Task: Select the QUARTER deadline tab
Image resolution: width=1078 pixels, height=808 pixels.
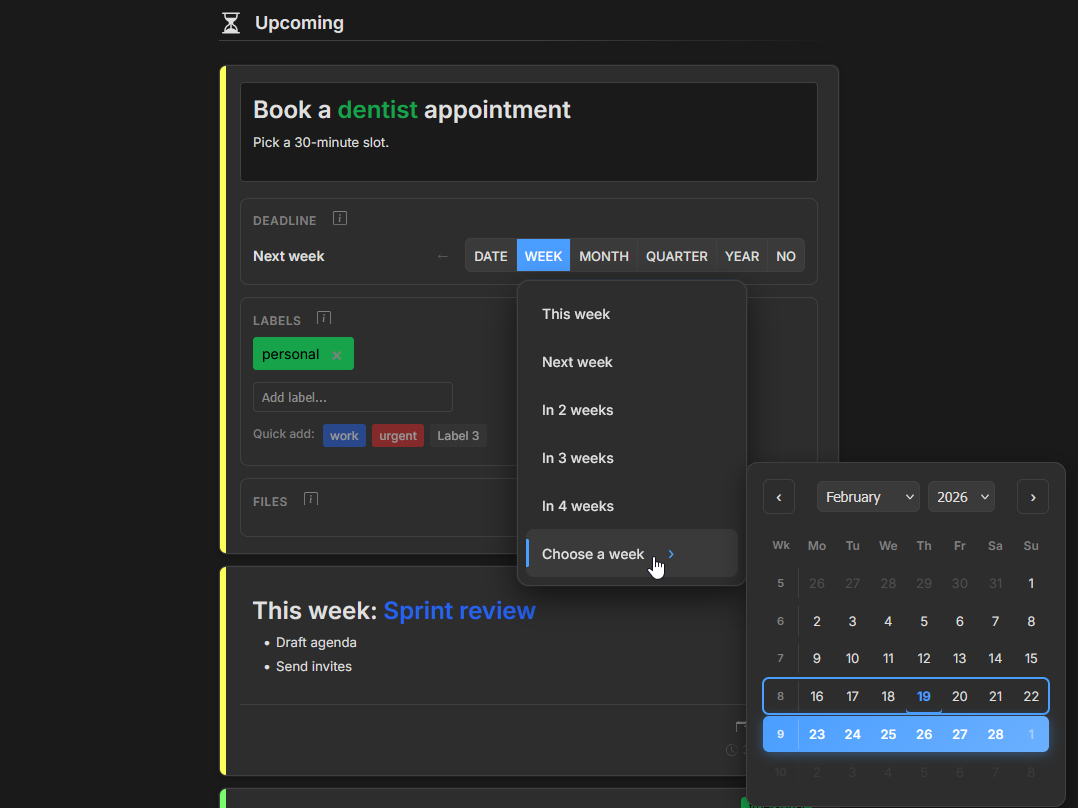Action: (x=676, y=256)
